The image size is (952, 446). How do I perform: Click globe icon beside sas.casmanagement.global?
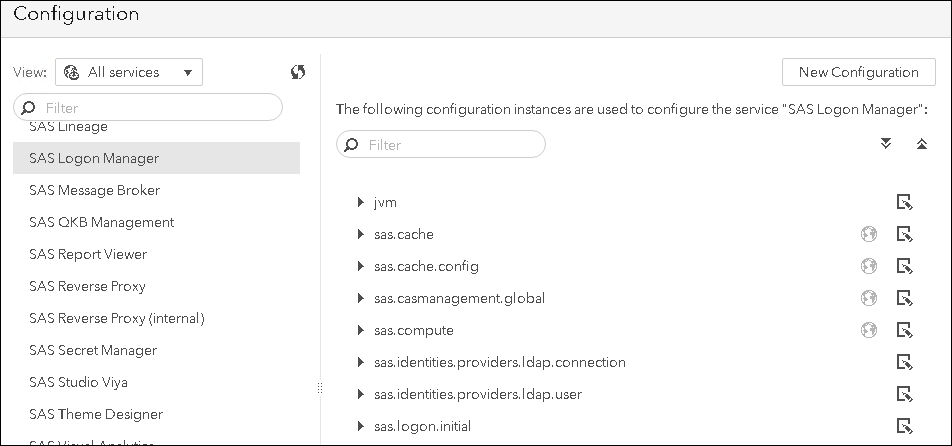(x=869, y=299)
